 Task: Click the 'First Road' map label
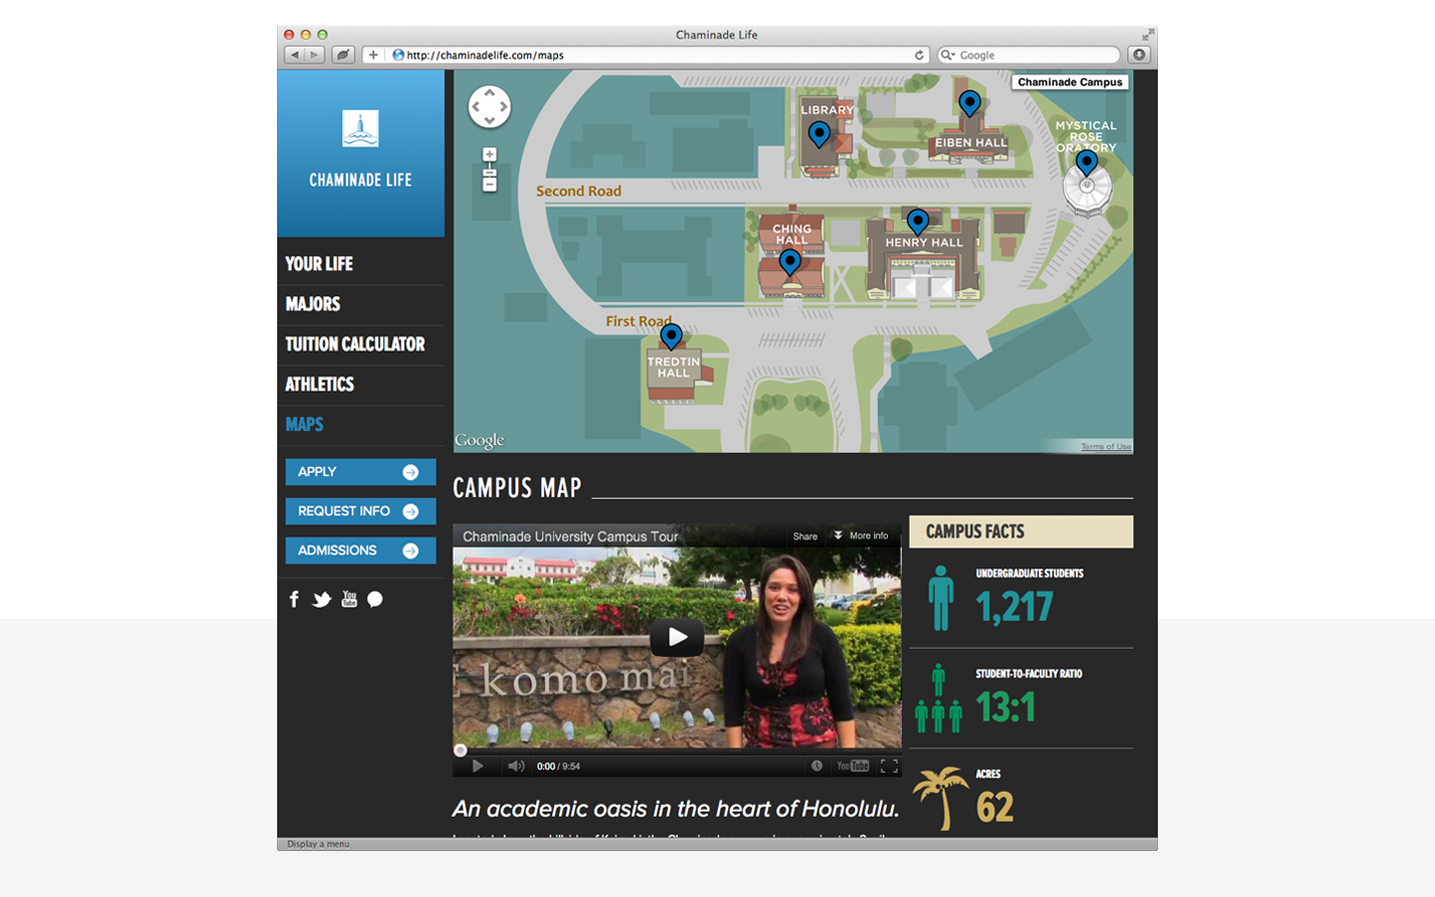point(639,321)
